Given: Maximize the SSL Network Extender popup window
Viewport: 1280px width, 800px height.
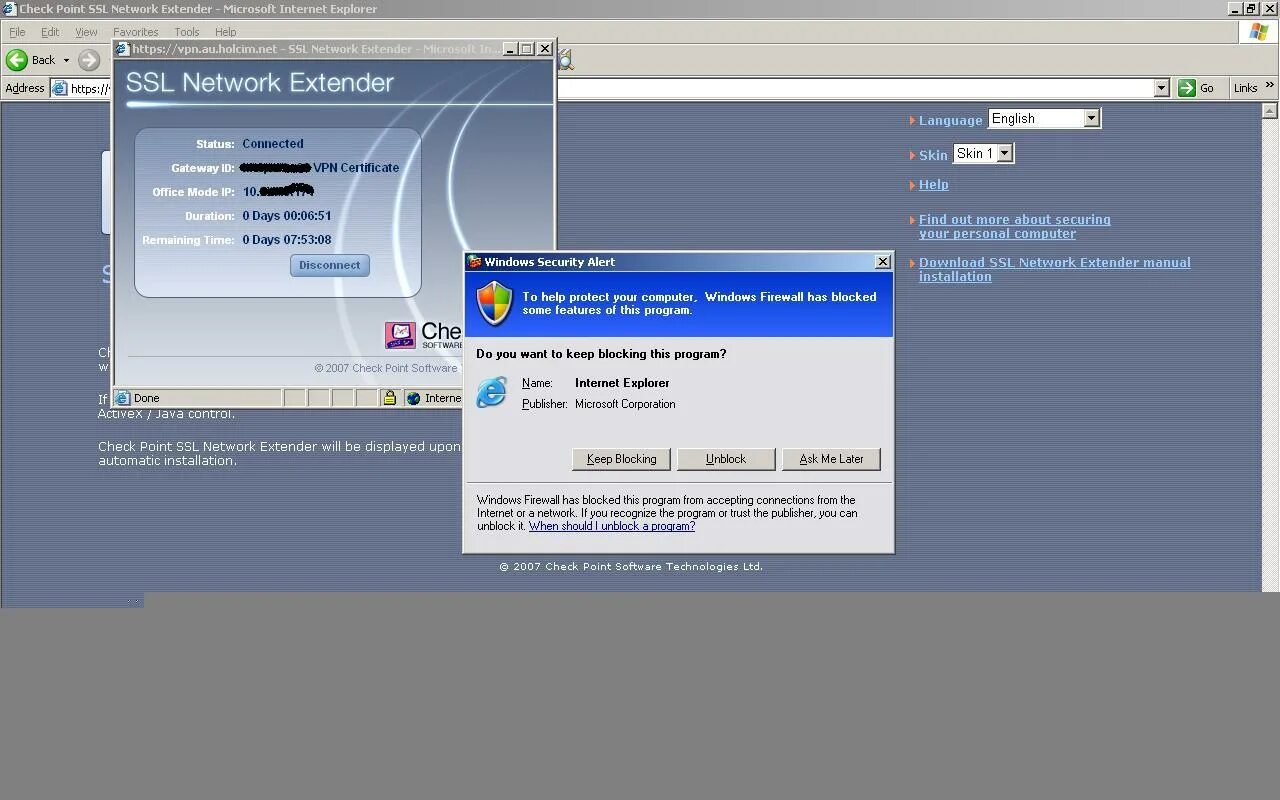Looking at the screenshot, I should 526,48.
